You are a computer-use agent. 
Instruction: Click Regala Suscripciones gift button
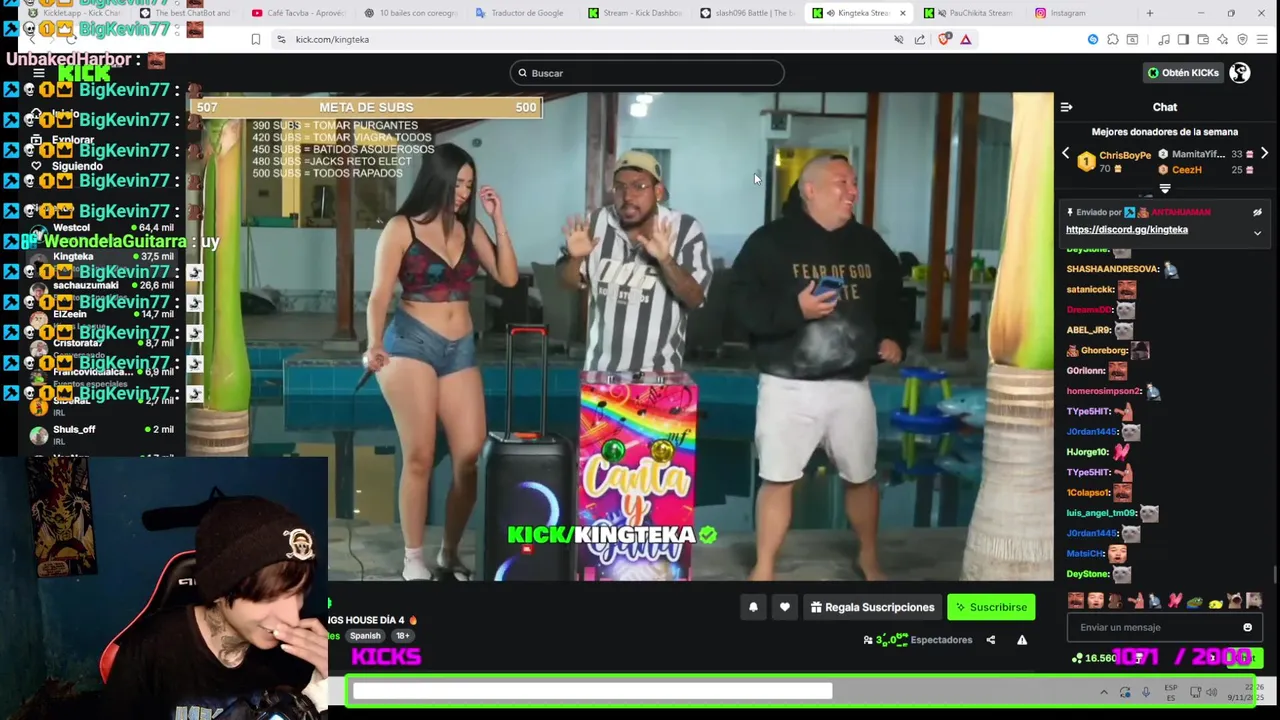point(873,607)
